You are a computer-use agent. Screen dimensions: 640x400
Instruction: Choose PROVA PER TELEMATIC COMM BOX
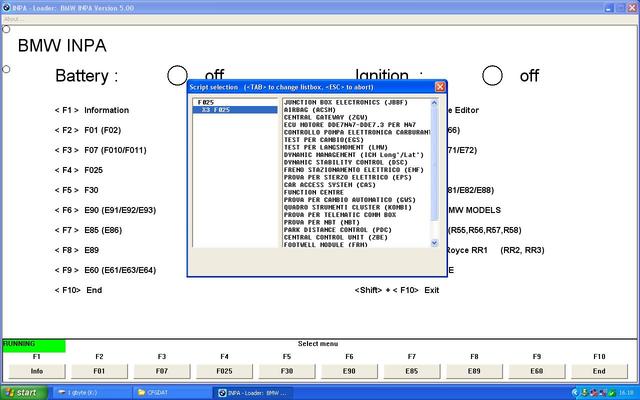tap(340, 214)
